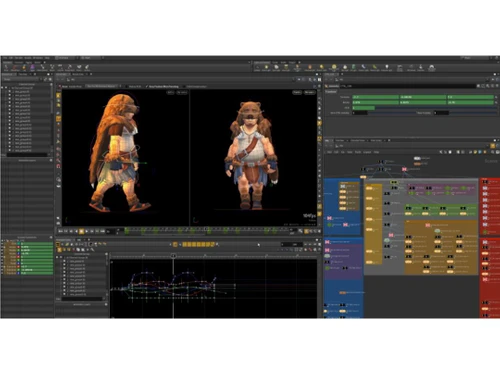Add a new pane tab beside Asset Browser
500x375 pixels.
(389, 140)
